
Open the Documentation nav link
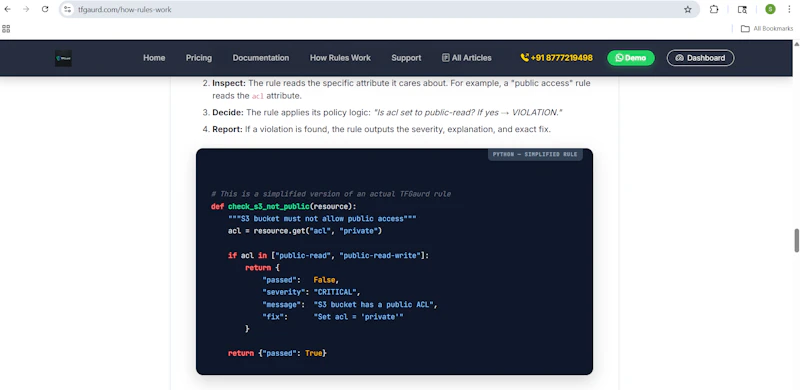point(261,58)
